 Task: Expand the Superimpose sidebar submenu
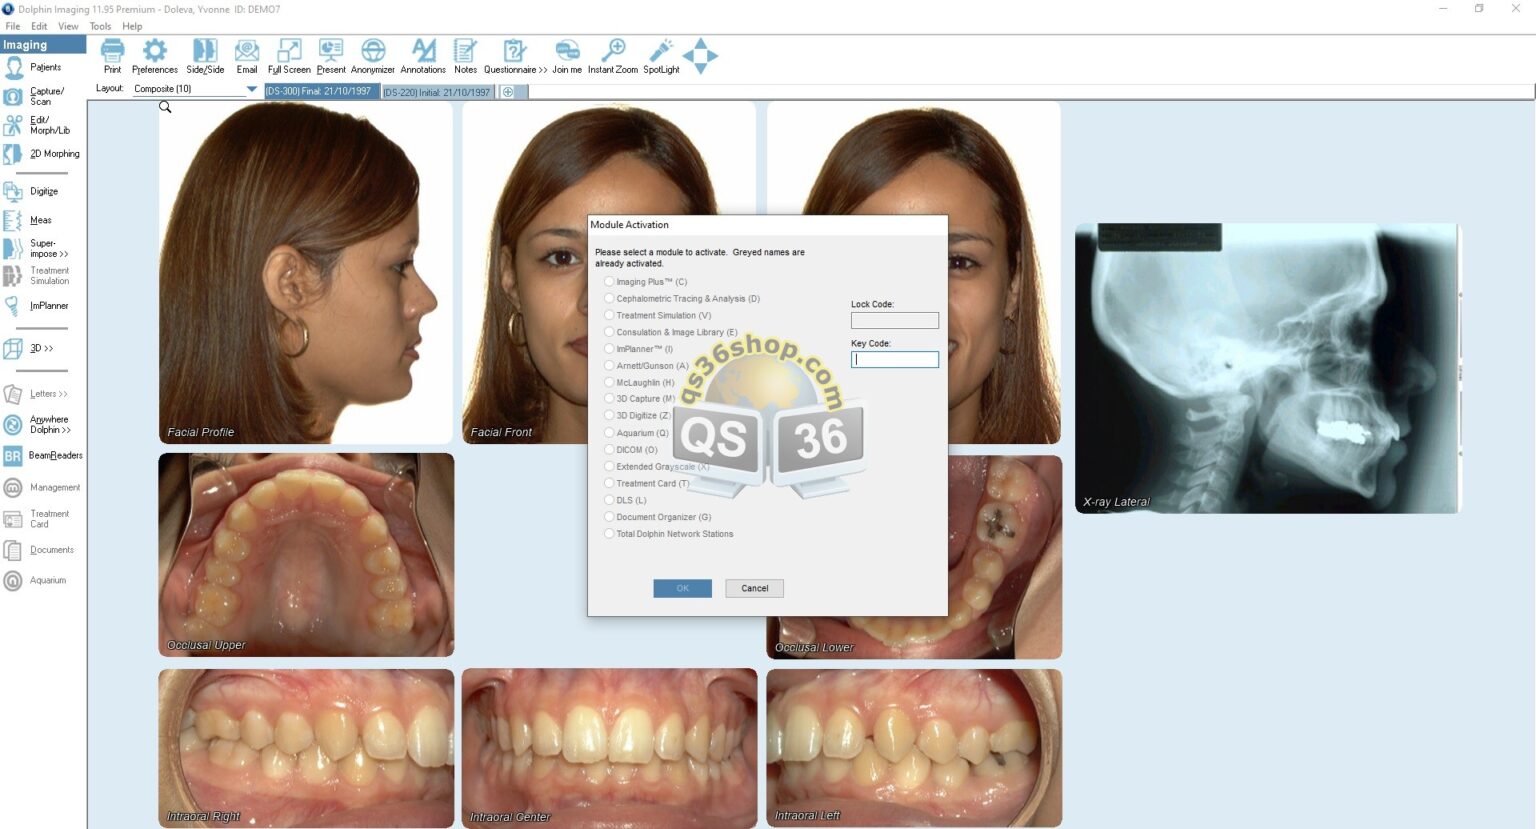37,249
